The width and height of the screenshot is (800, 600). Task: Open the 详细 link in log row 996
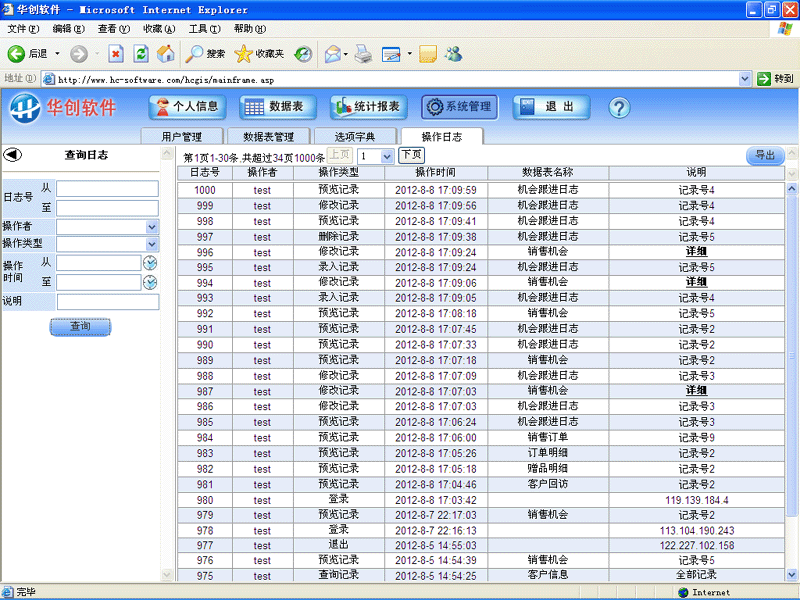(696, 252)
